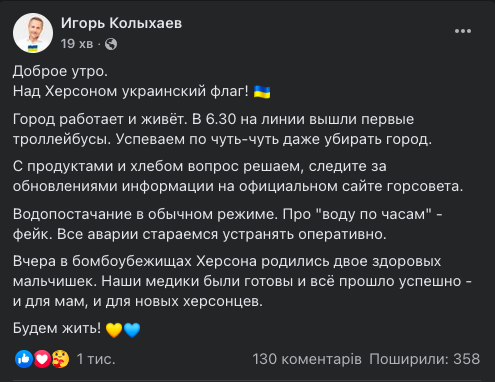Screen dimensions: 495x382
Task: Click the Care hugging-heart reaction icon
Action: point(60,359)
